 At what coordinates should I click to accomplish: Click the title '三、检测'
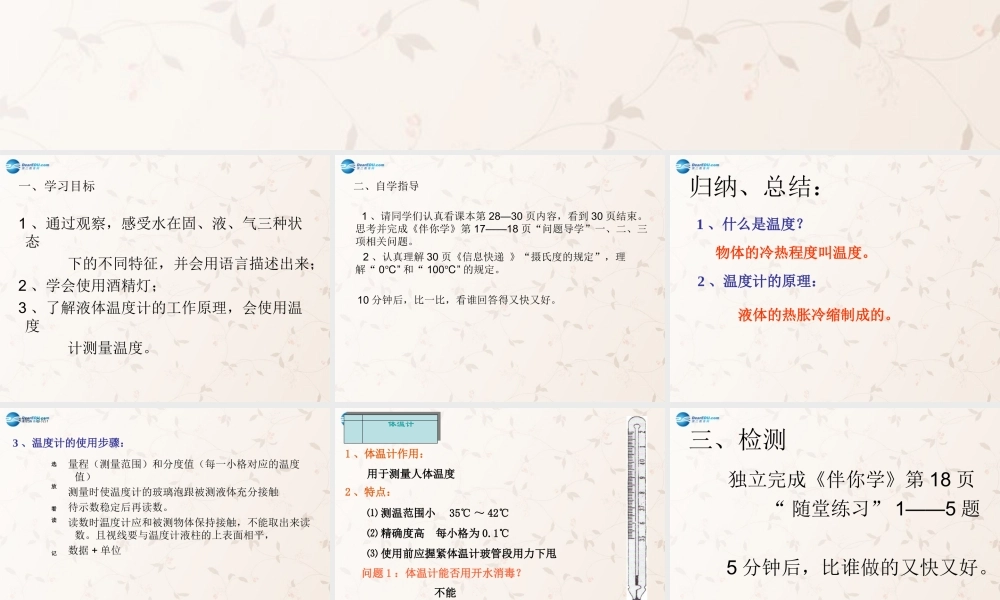tap(737, 439)
